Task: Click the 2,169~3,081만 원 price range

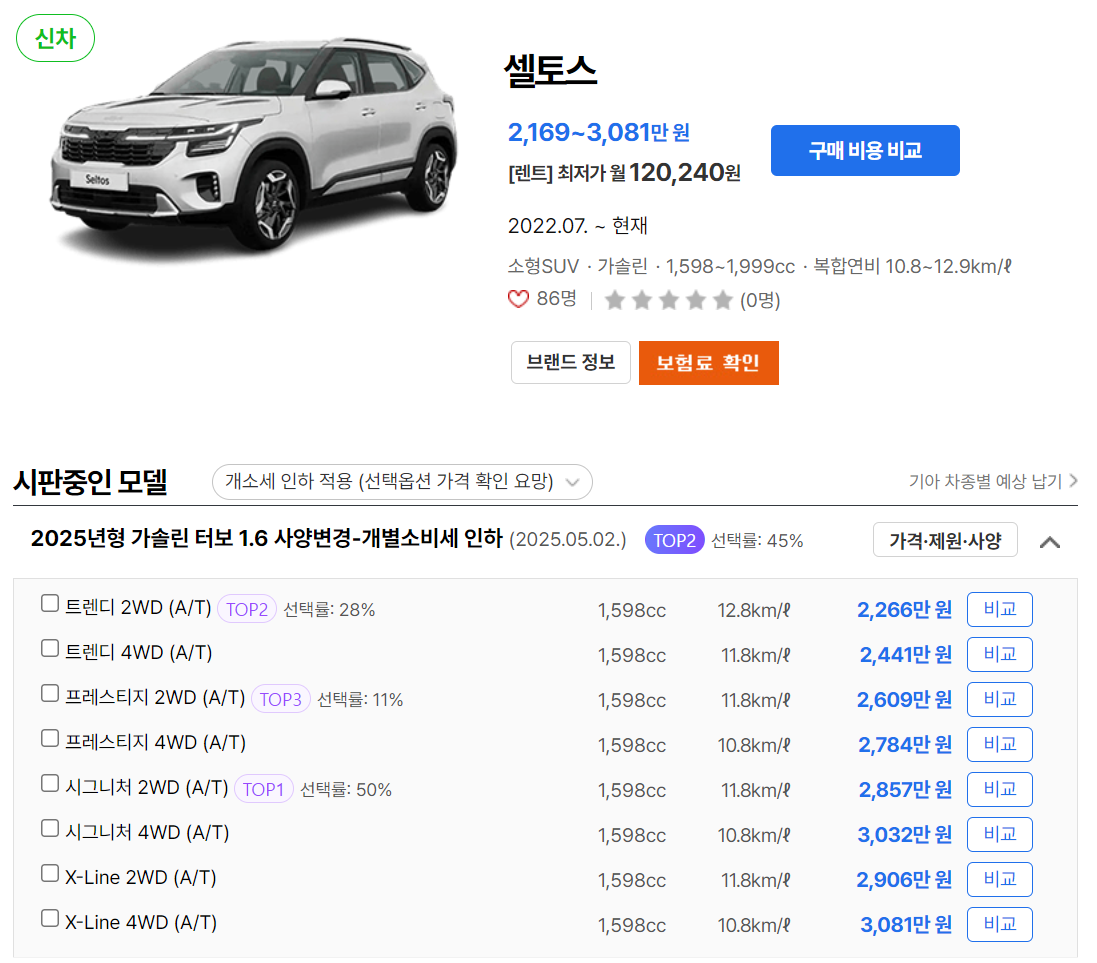Action: coord(599,132)
